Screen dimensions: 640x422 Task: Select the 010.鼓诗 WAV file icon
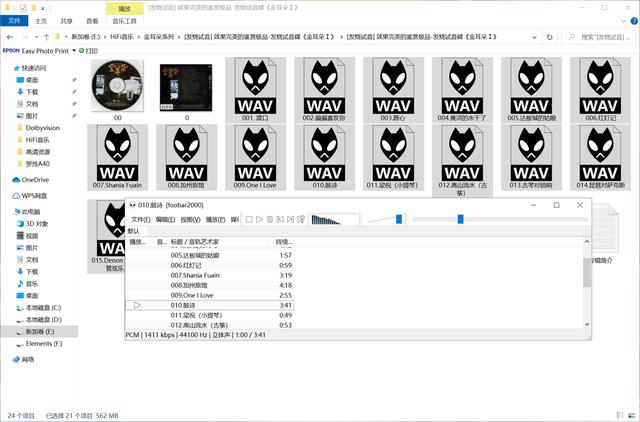click(x=324, y=155)
